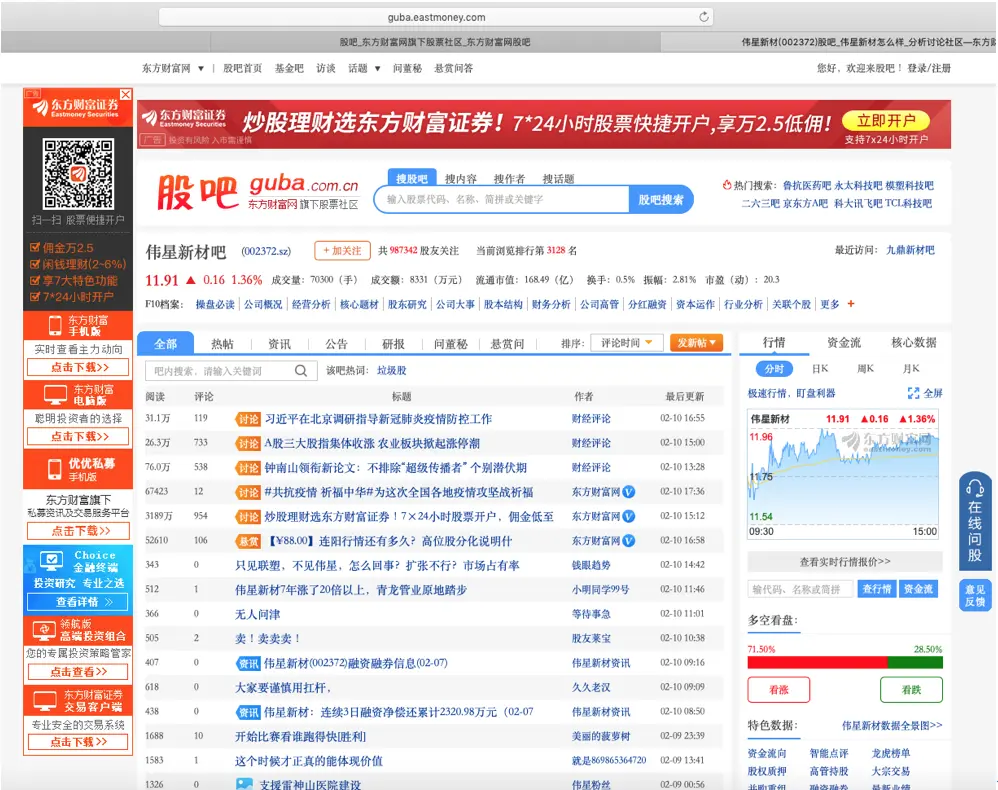
Task: Click verified badge next to 东方财富网 on 67423 row
Action: tap(628, 491)
